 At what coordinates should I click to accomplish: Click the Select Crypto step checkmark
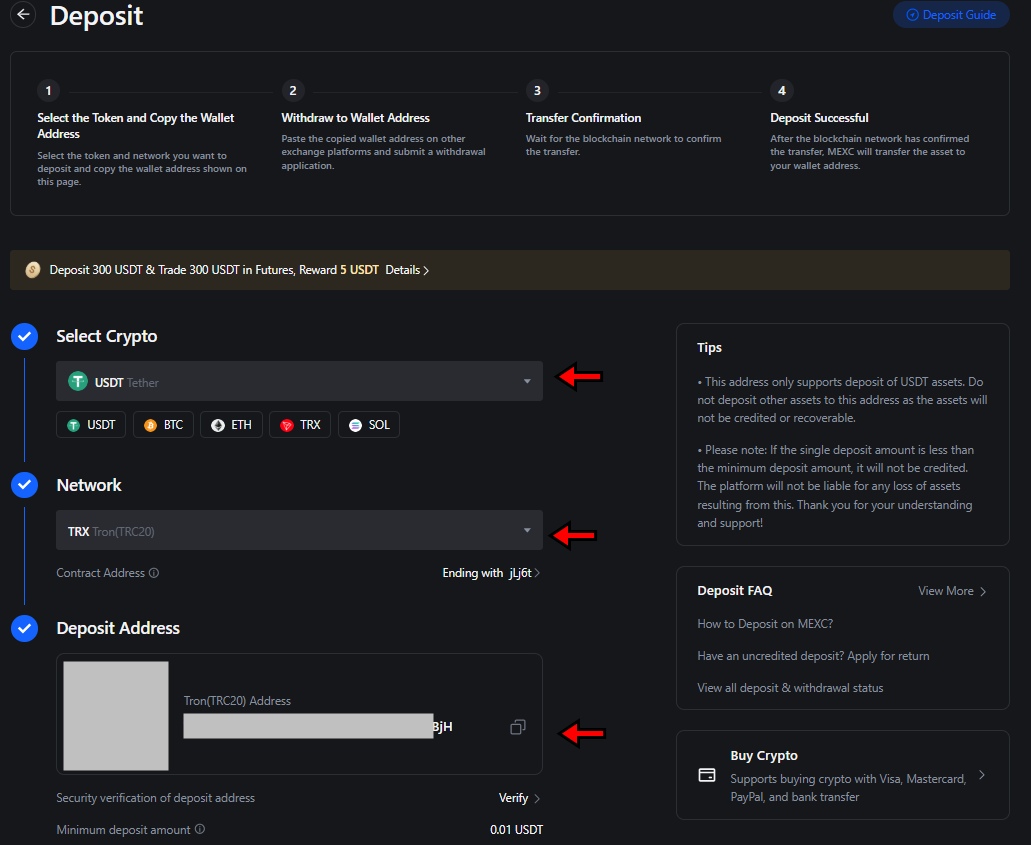pos(24,336)
